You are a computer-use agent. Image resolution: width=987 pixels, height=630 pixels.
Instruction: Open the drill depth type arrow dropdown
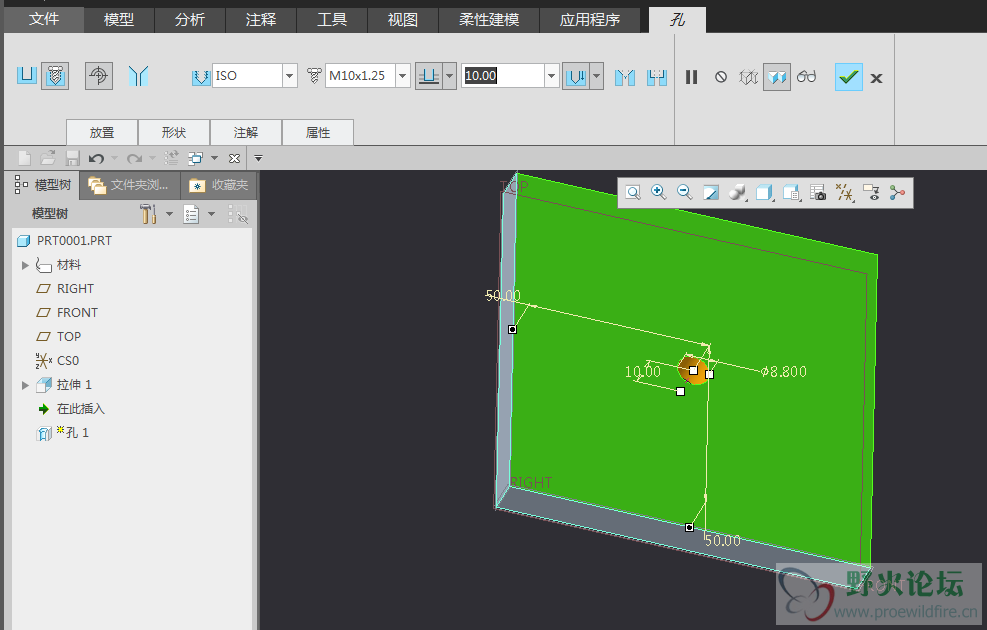[x=597, y=76]
